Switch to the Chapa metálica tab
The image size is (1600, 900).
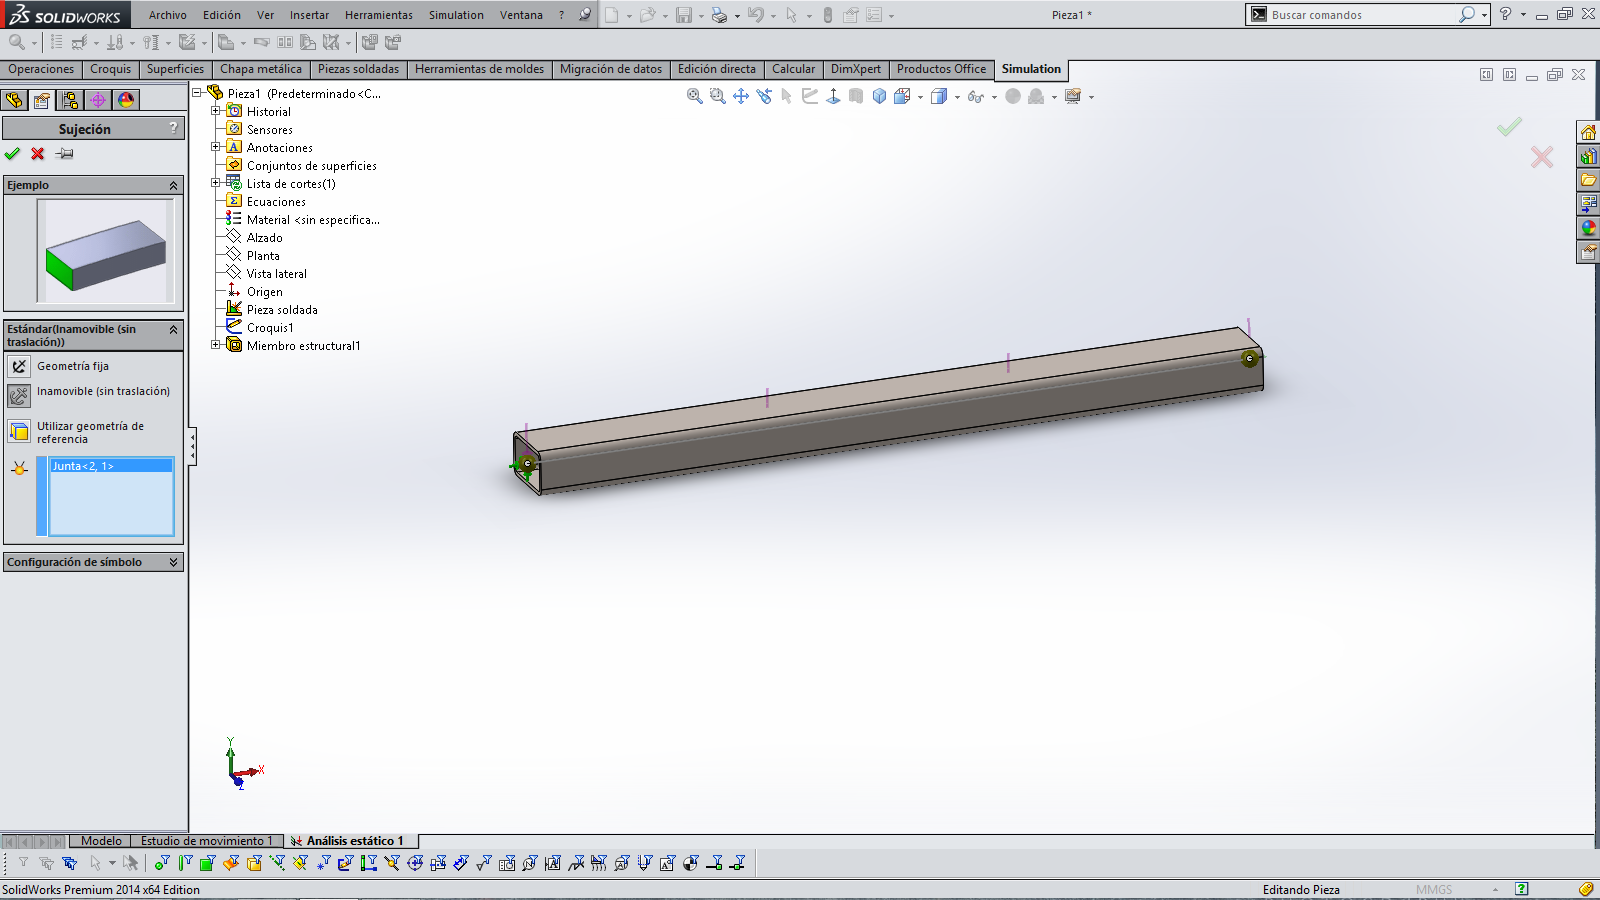261,69
